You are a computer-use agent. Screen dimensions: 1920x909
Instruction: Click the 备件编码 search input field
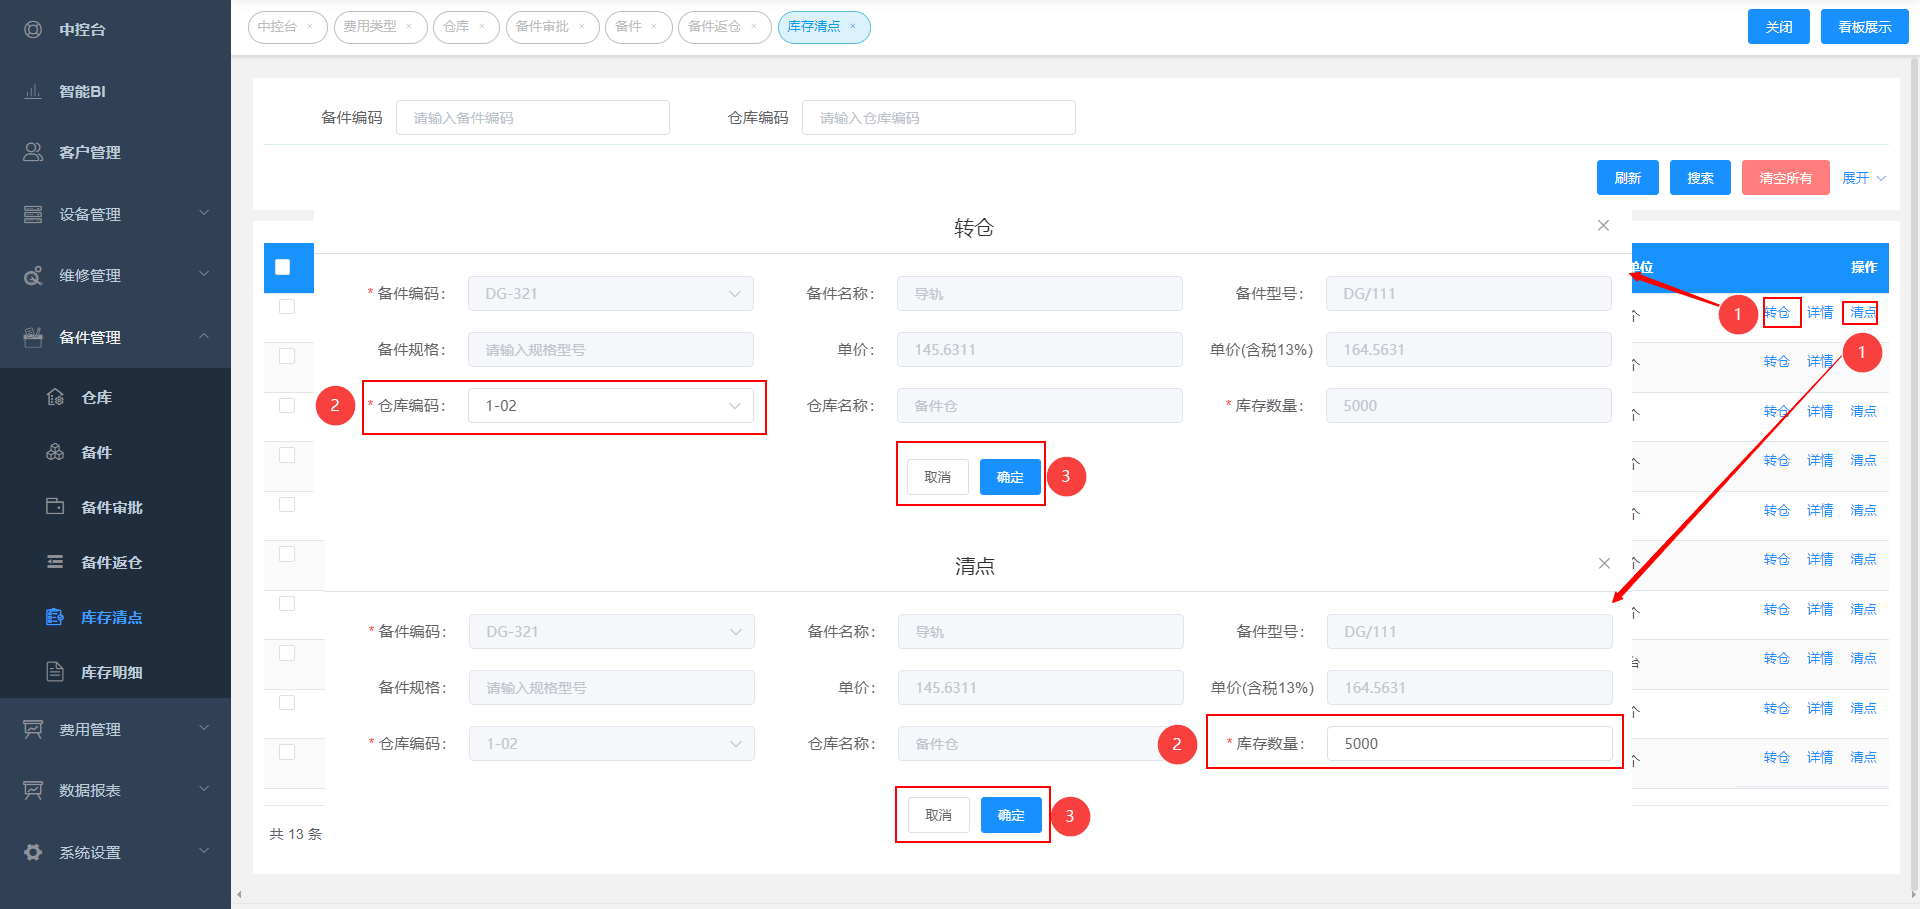coord(532,118)
